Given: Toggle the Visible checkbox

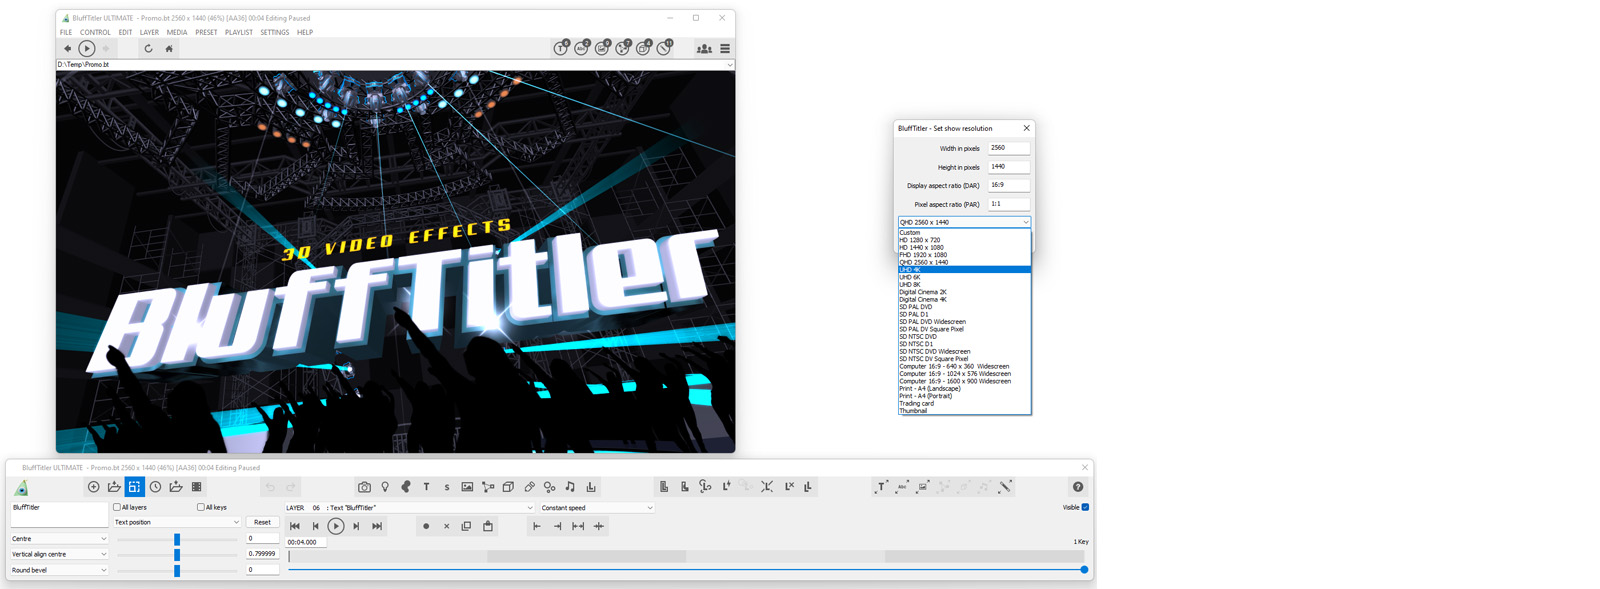Looking at the screenshot, I should [x=1085, y=507].
